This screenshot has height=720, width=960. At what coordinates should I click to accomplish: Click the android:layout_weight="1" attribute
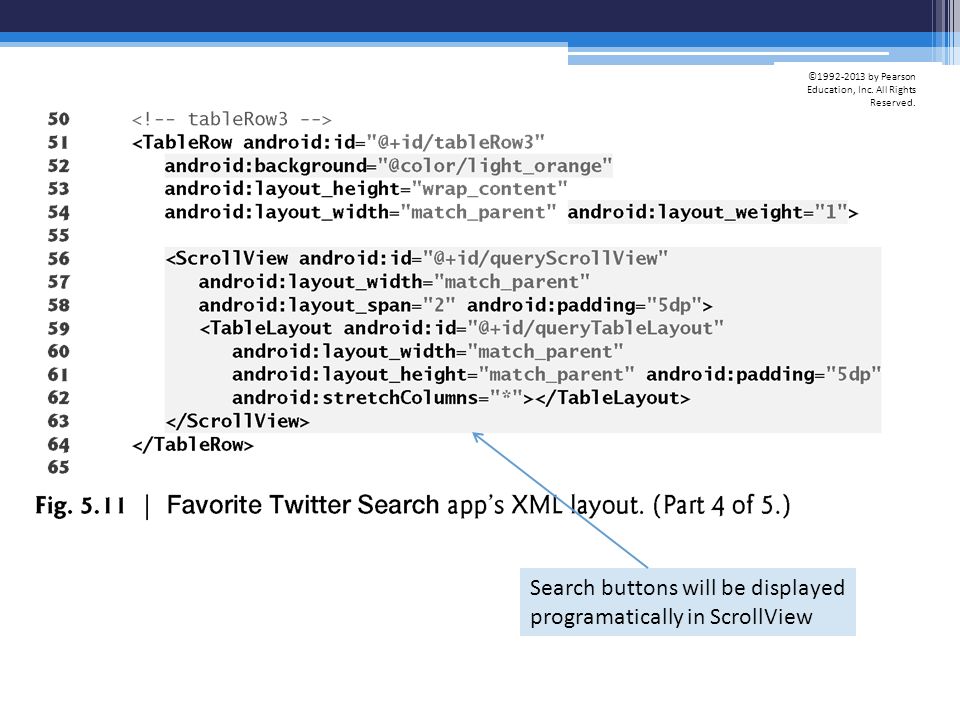[x=708, y=212]
